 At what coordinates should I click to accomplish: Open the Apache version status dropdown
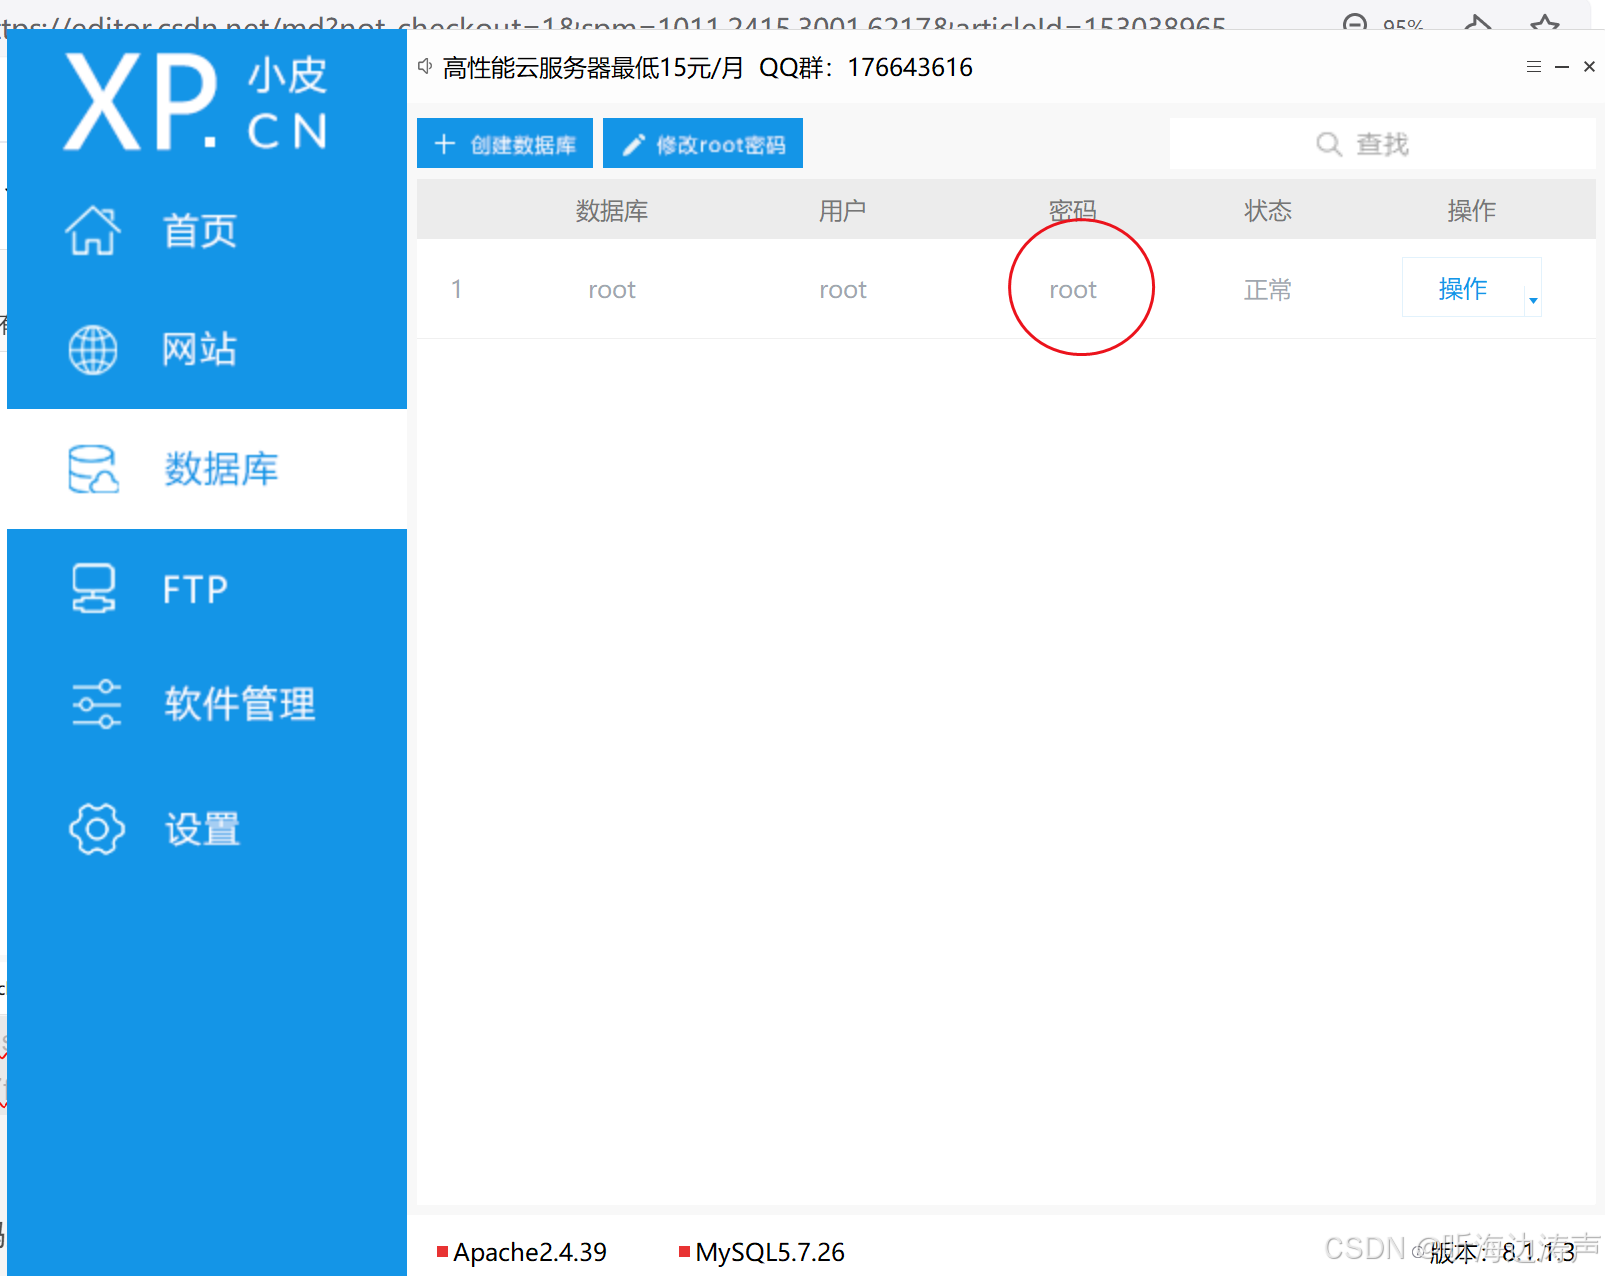tap(529, 1251)
